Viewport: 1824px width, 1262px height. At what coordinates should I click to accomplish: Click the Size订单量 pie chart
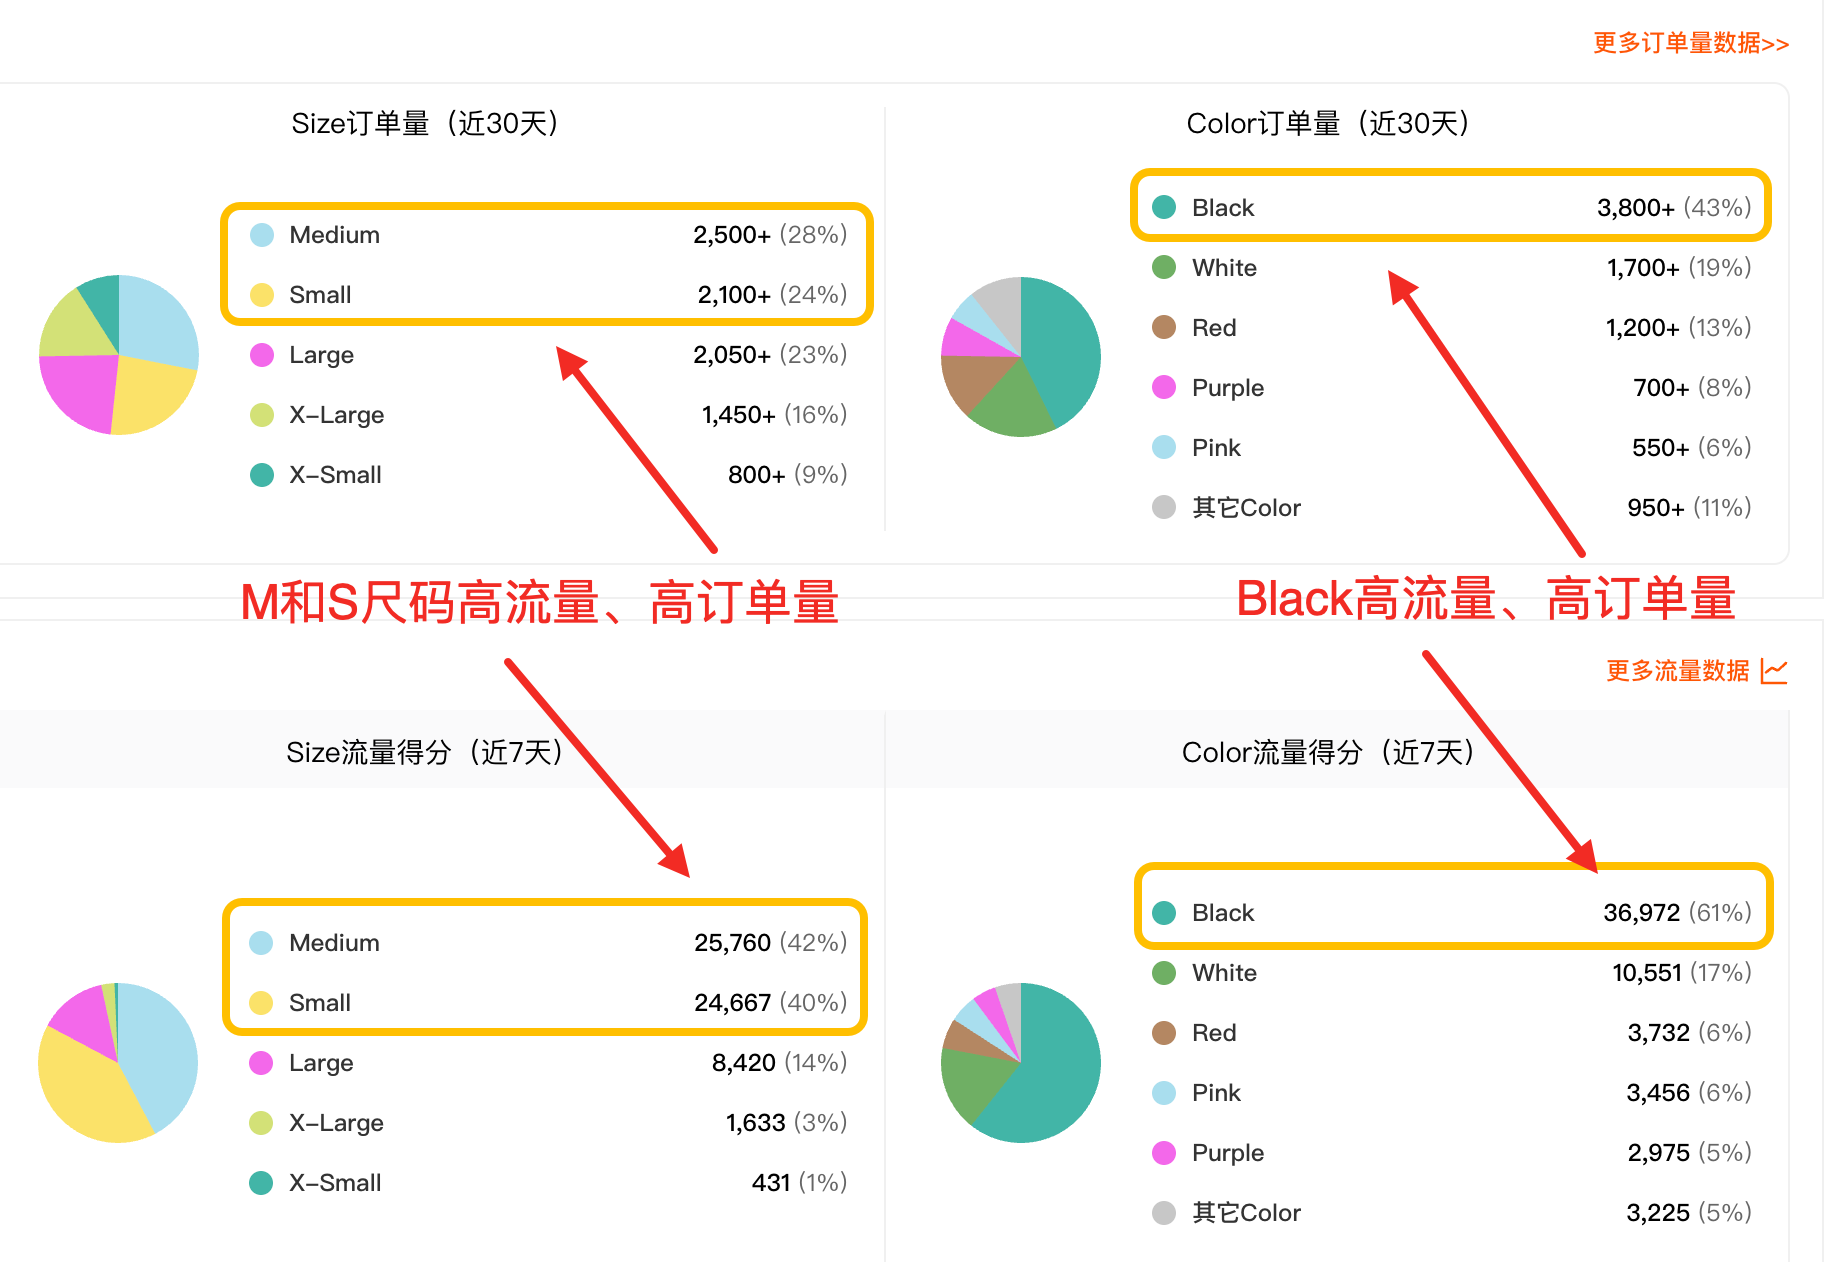click(x=119, y=355)
